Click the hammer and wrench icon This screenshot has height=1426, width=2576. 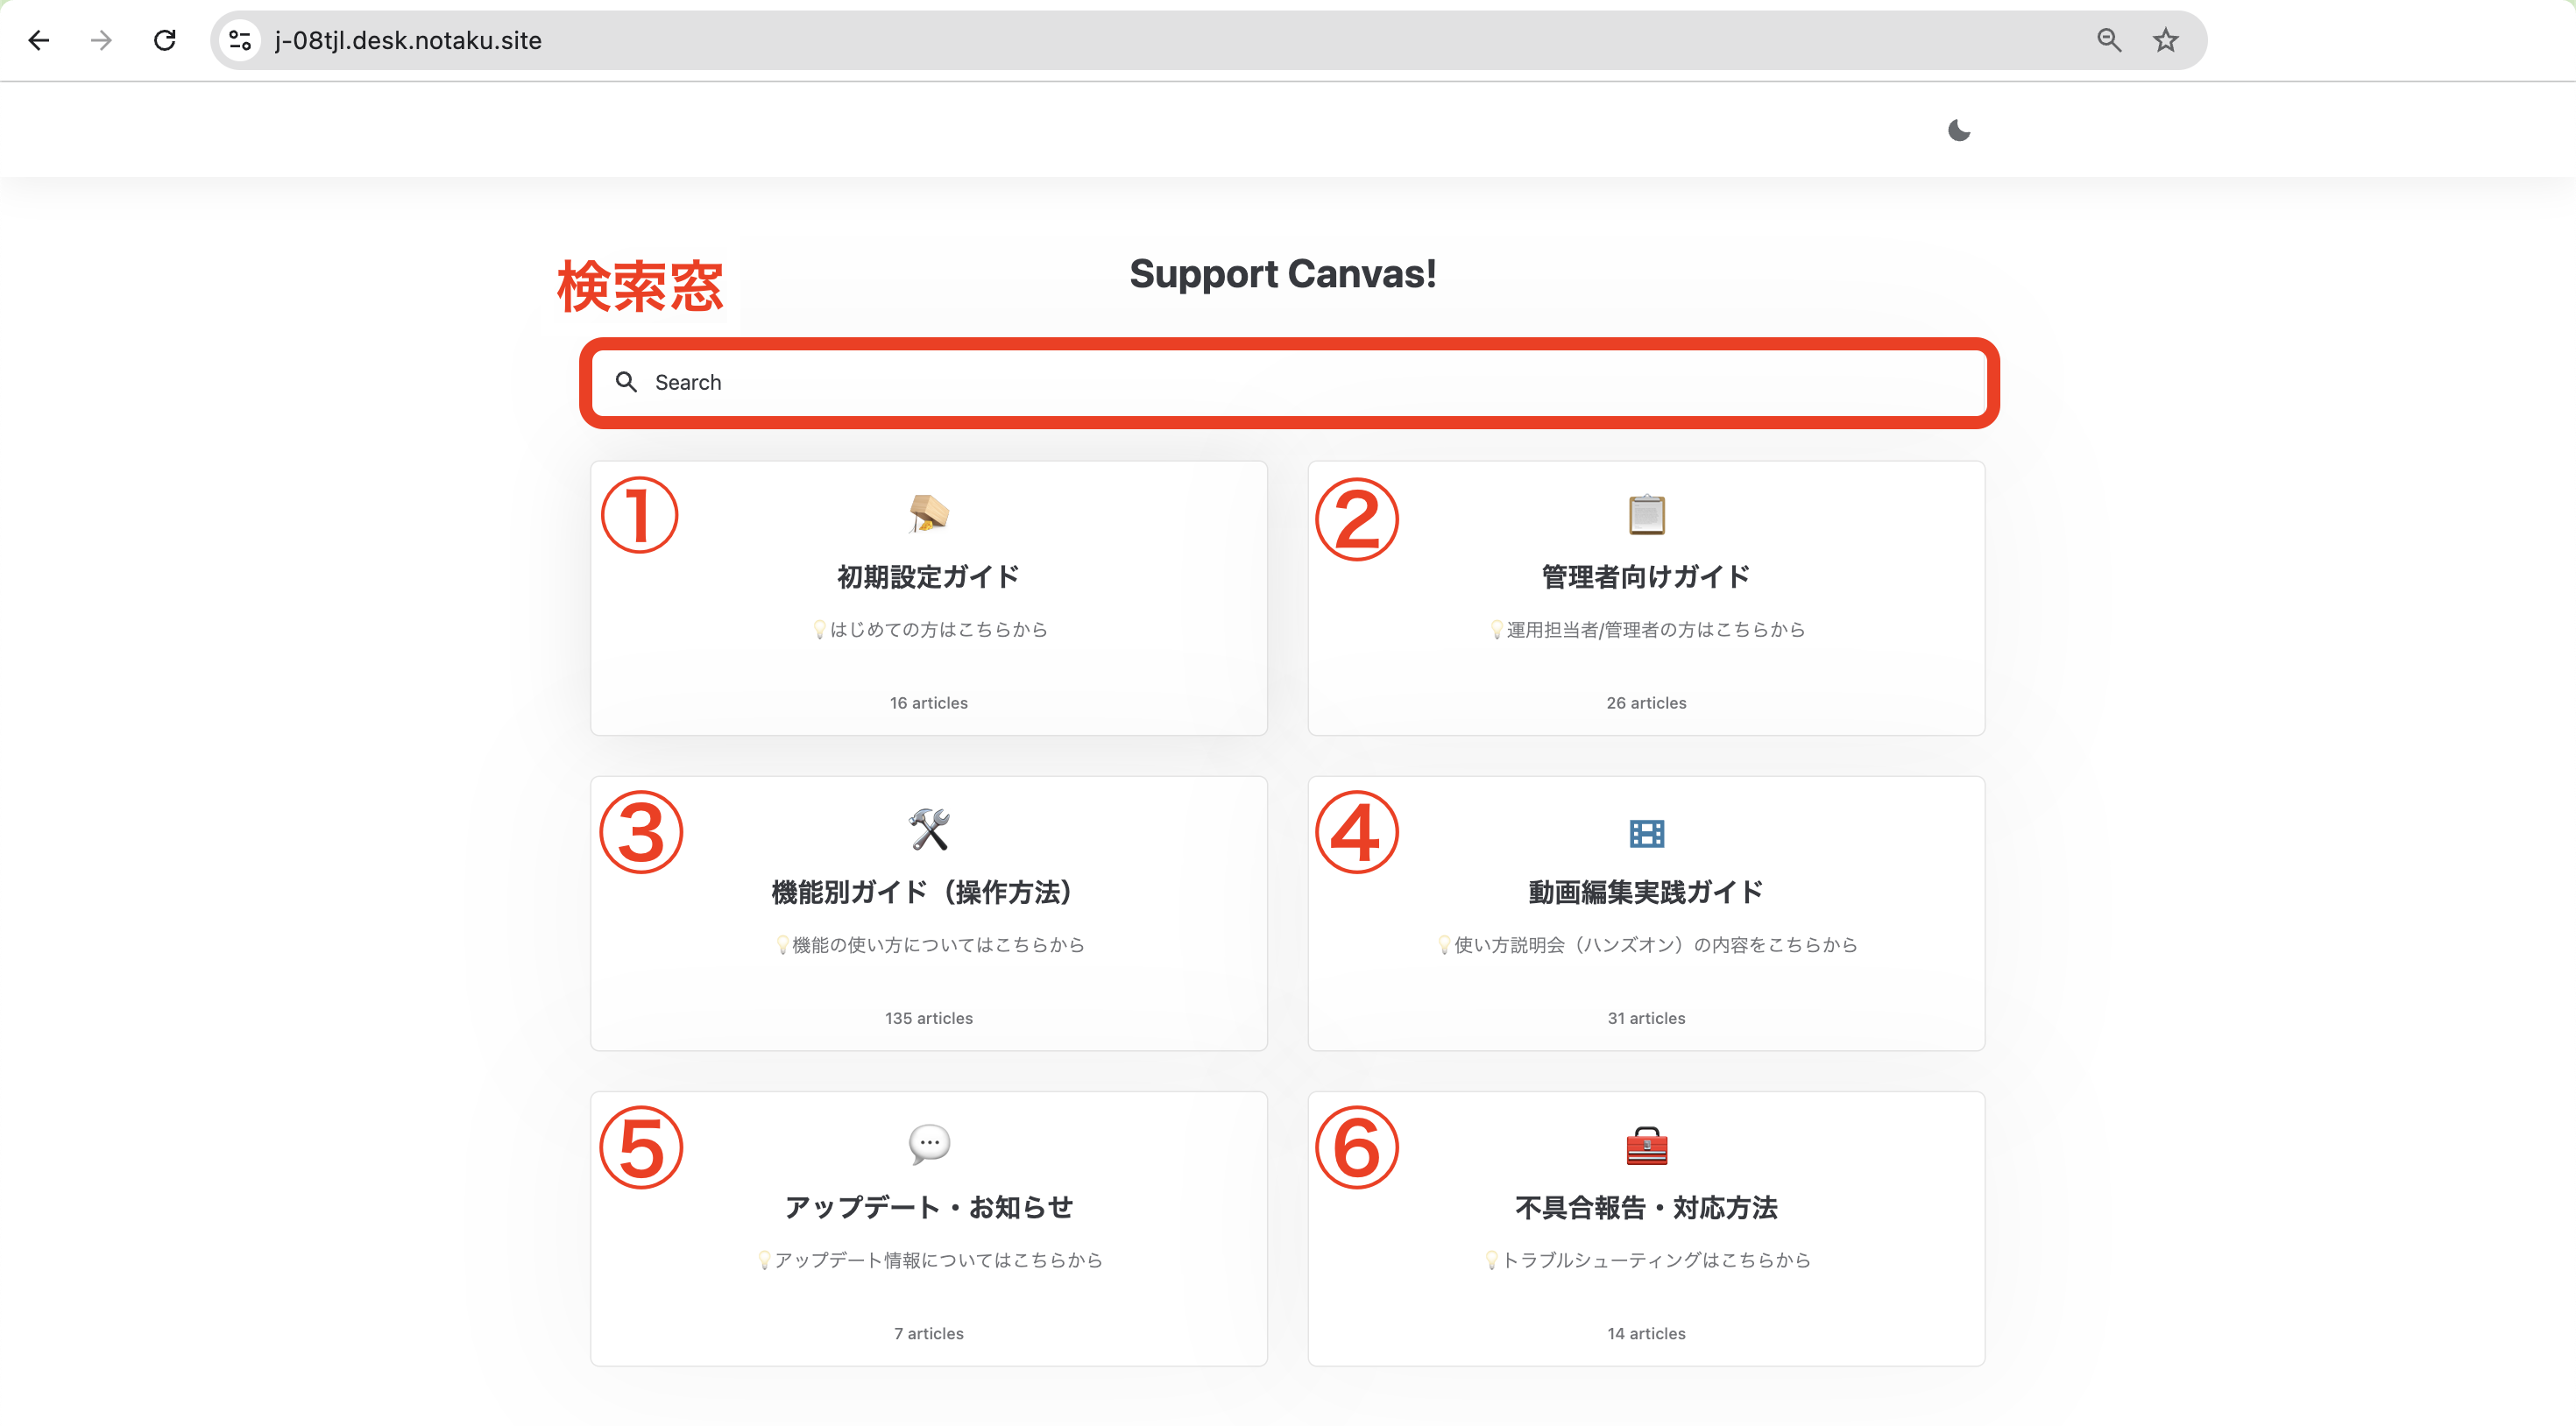(928, 829)
